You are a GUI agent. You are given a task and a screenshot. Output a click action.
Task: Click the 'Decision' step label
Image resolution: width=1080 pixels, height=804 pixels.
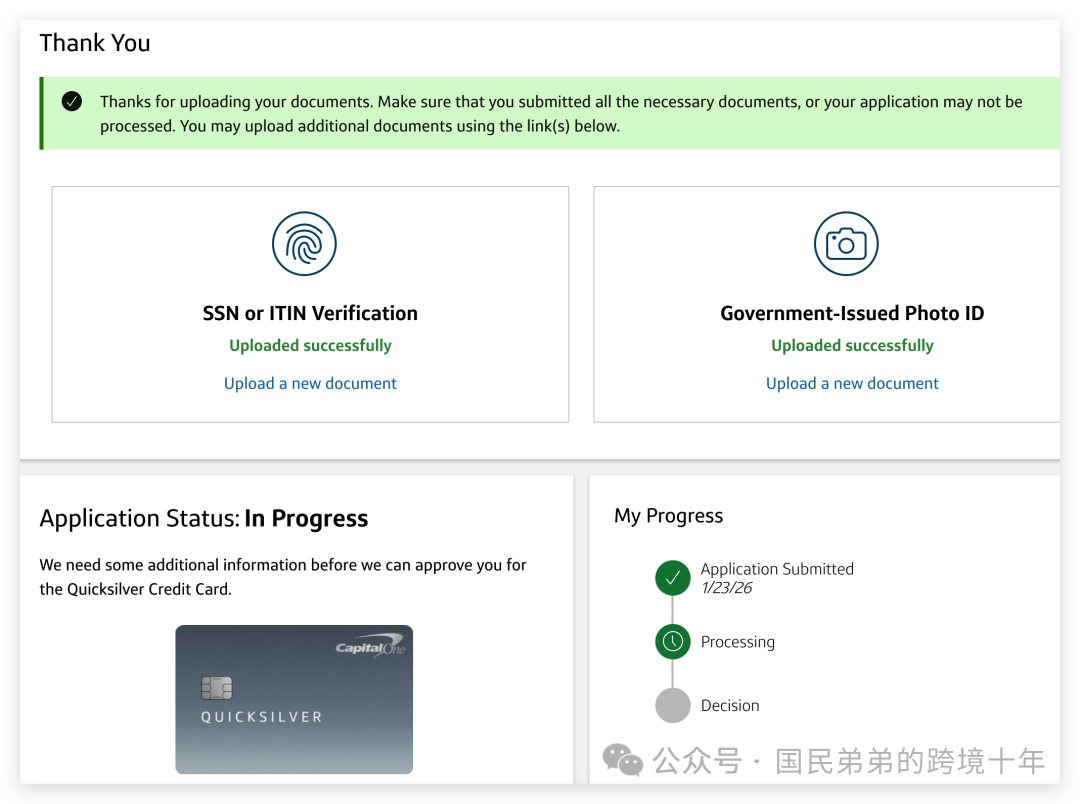click(730, 705)
